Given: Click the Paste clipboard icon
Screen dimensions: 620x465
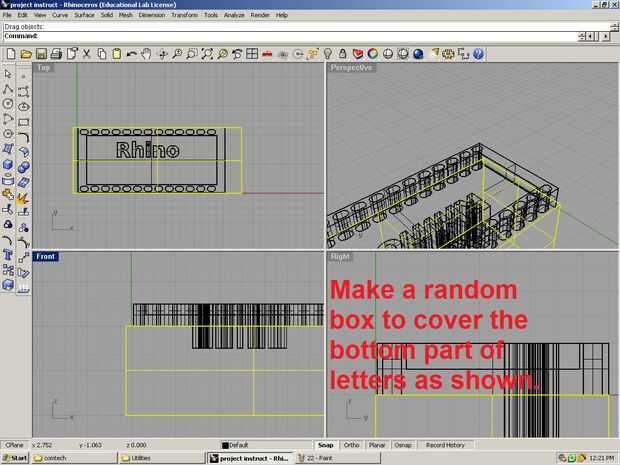Looking at the screenshot, I should click(117, 54).
